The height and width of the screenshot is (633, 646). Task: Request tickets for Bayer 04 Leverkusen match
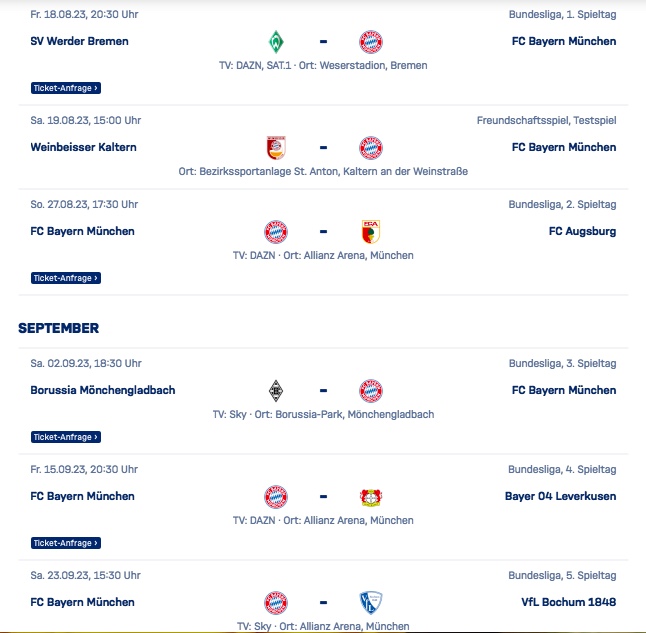66,543
